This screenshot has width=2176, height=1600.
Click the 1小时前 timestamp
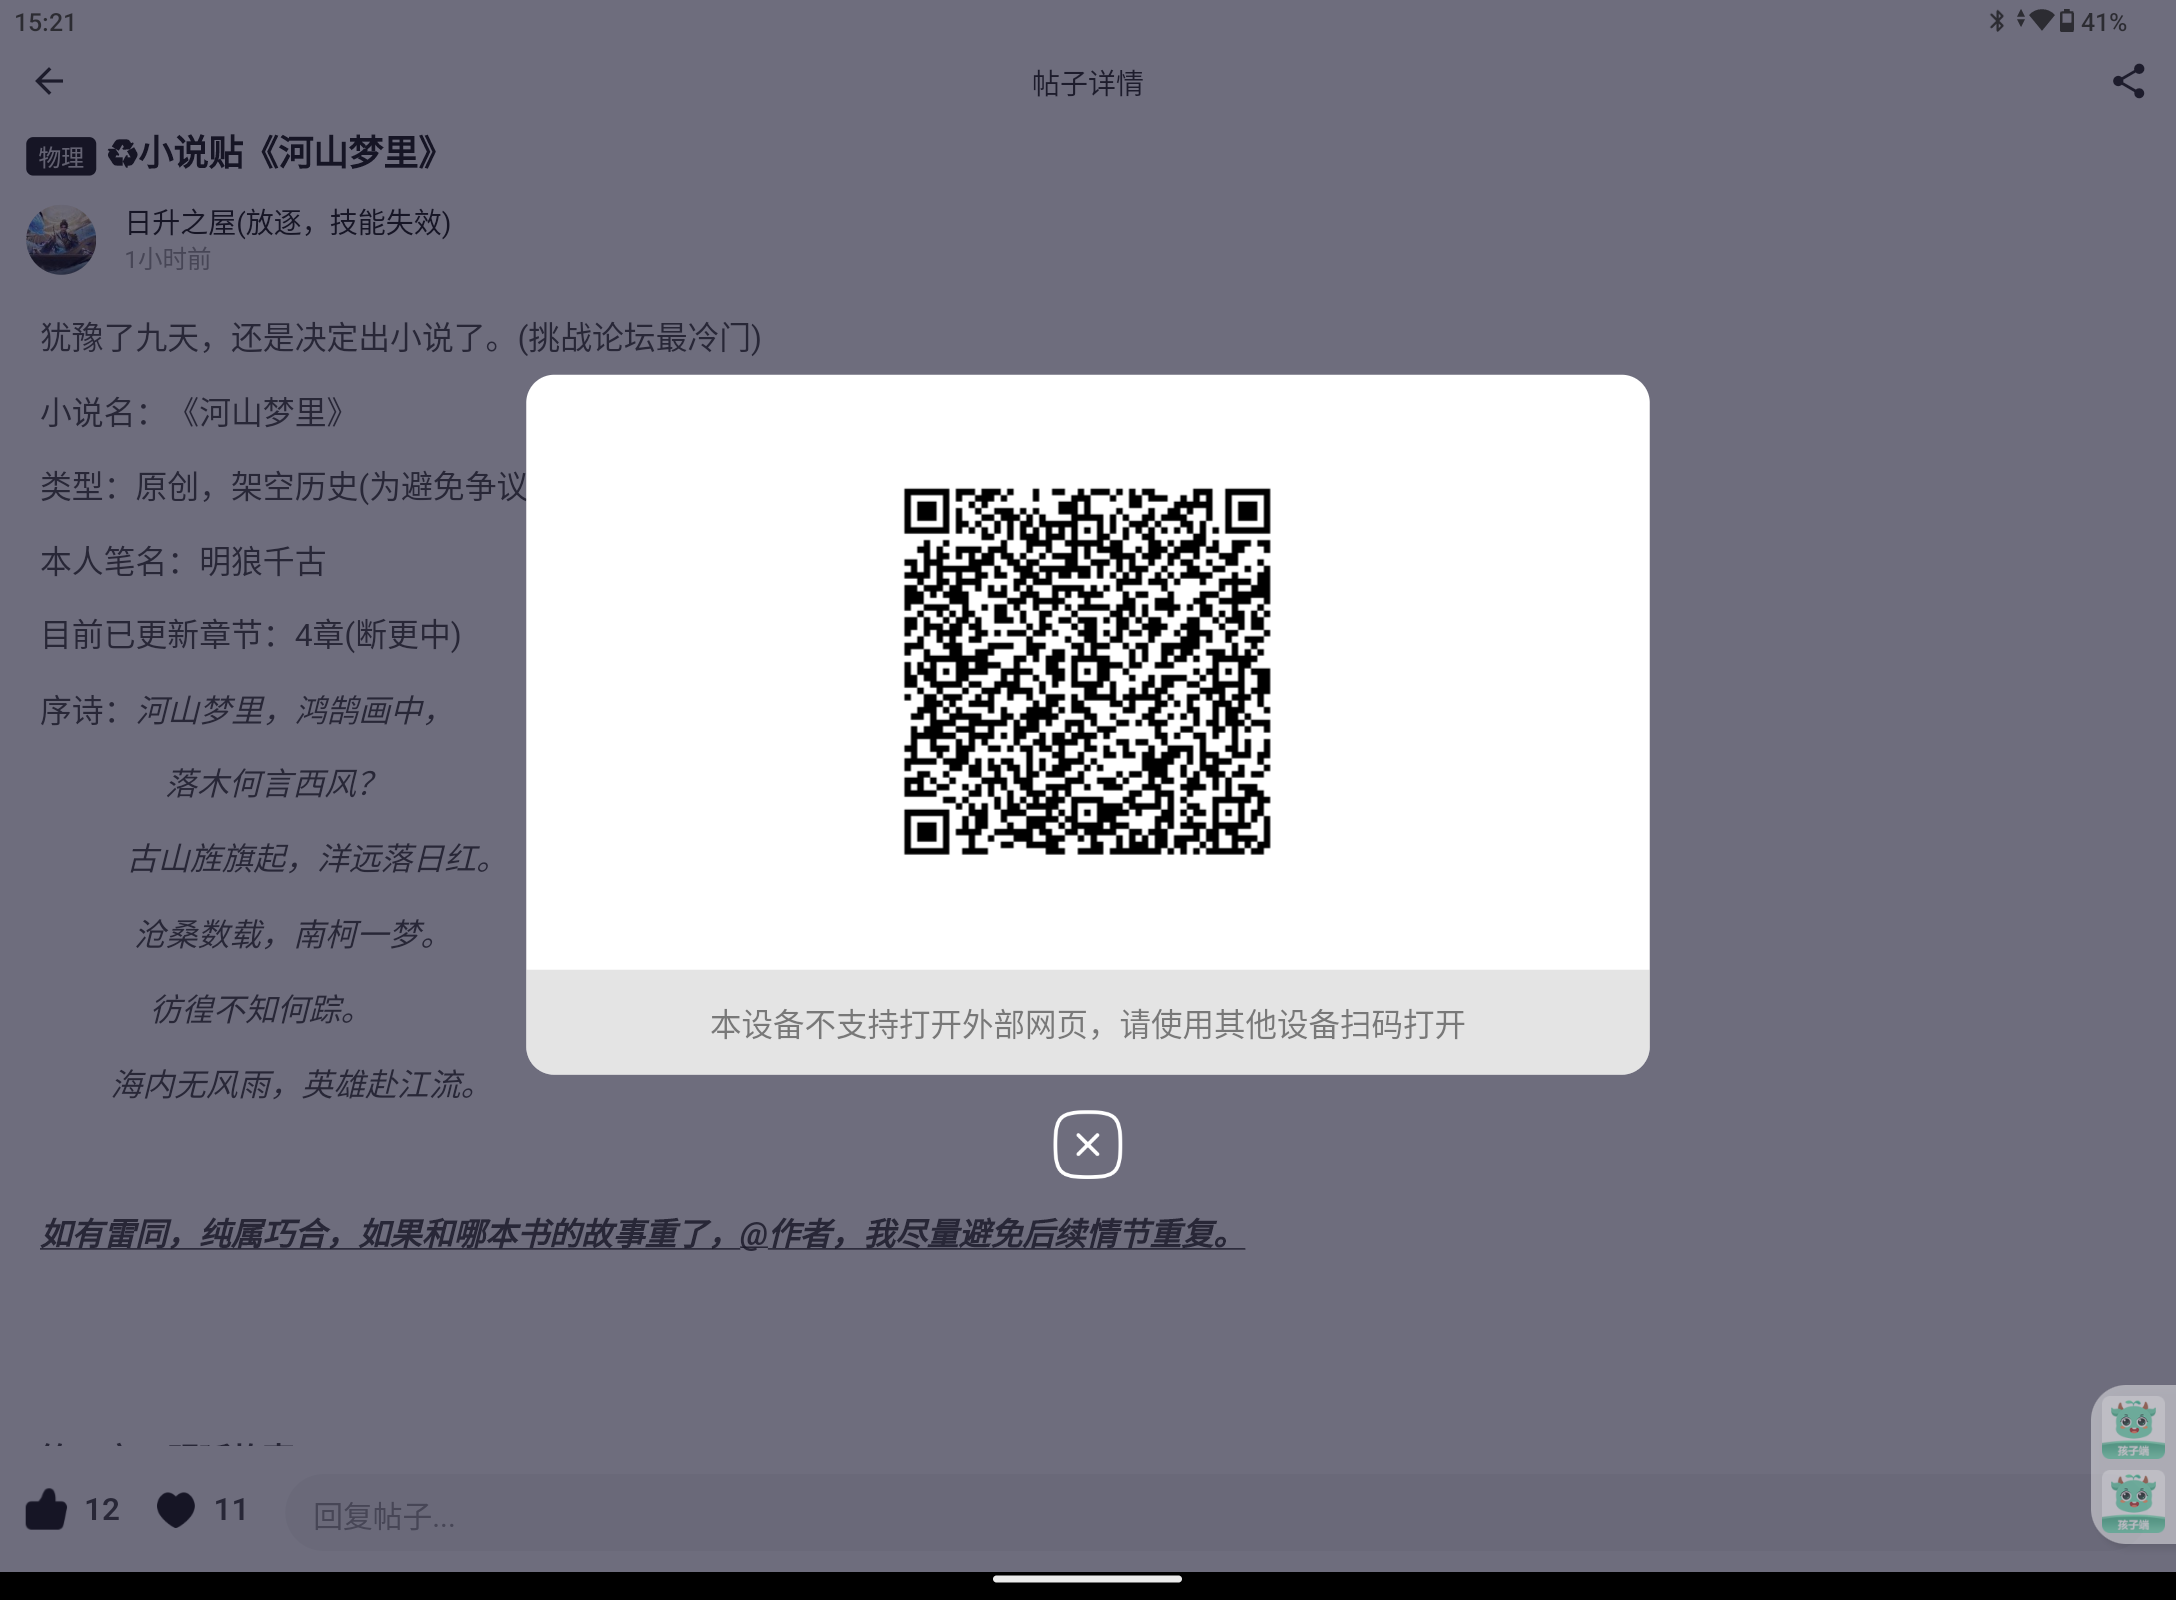click(168, 259)
